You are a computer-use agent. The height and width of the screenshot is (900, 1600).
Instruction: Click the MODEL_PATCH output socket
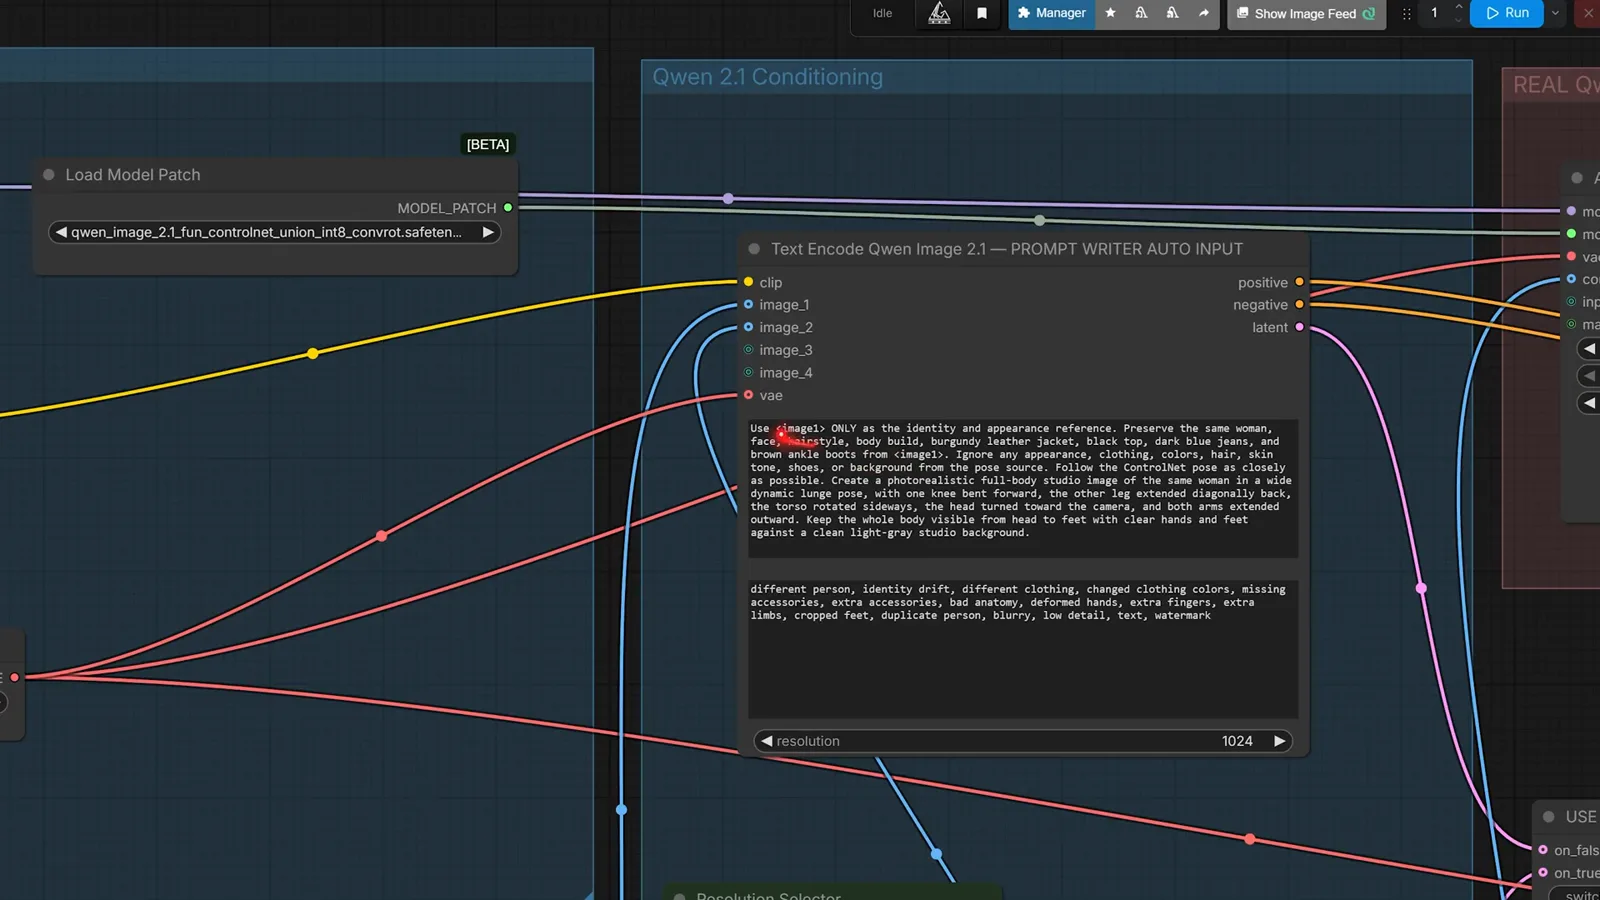pos(508,208)
